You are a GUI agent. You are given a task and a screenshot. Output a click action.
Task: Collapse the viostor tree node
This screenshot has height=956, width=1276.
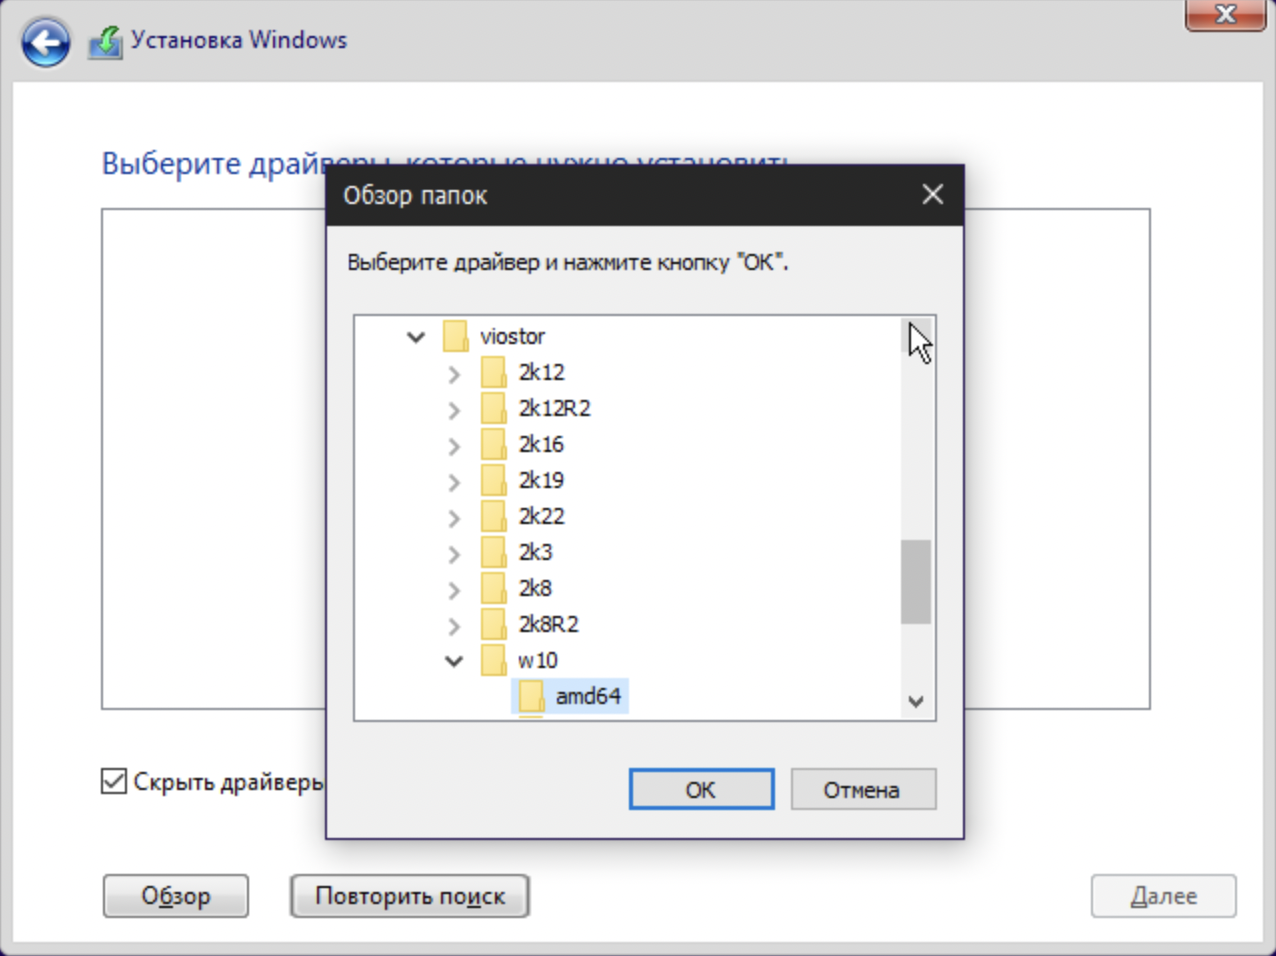[416, 337]
